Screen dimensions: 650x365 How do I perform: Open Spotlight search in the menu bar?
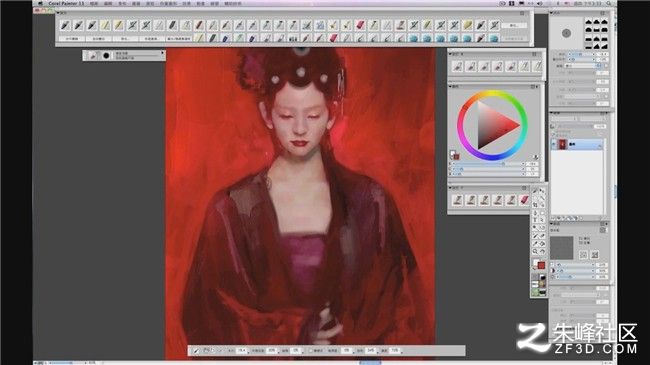coord(609,3)
